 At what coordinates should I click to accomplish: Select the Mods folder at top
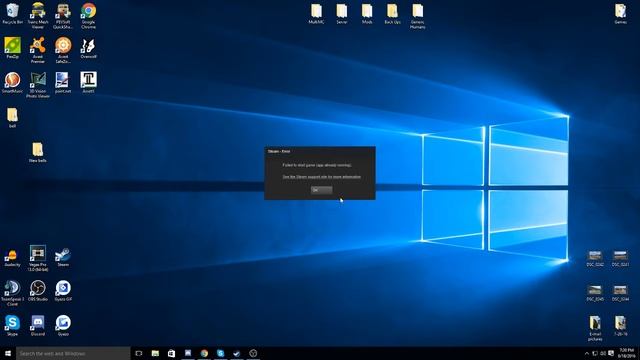(367, 14)
